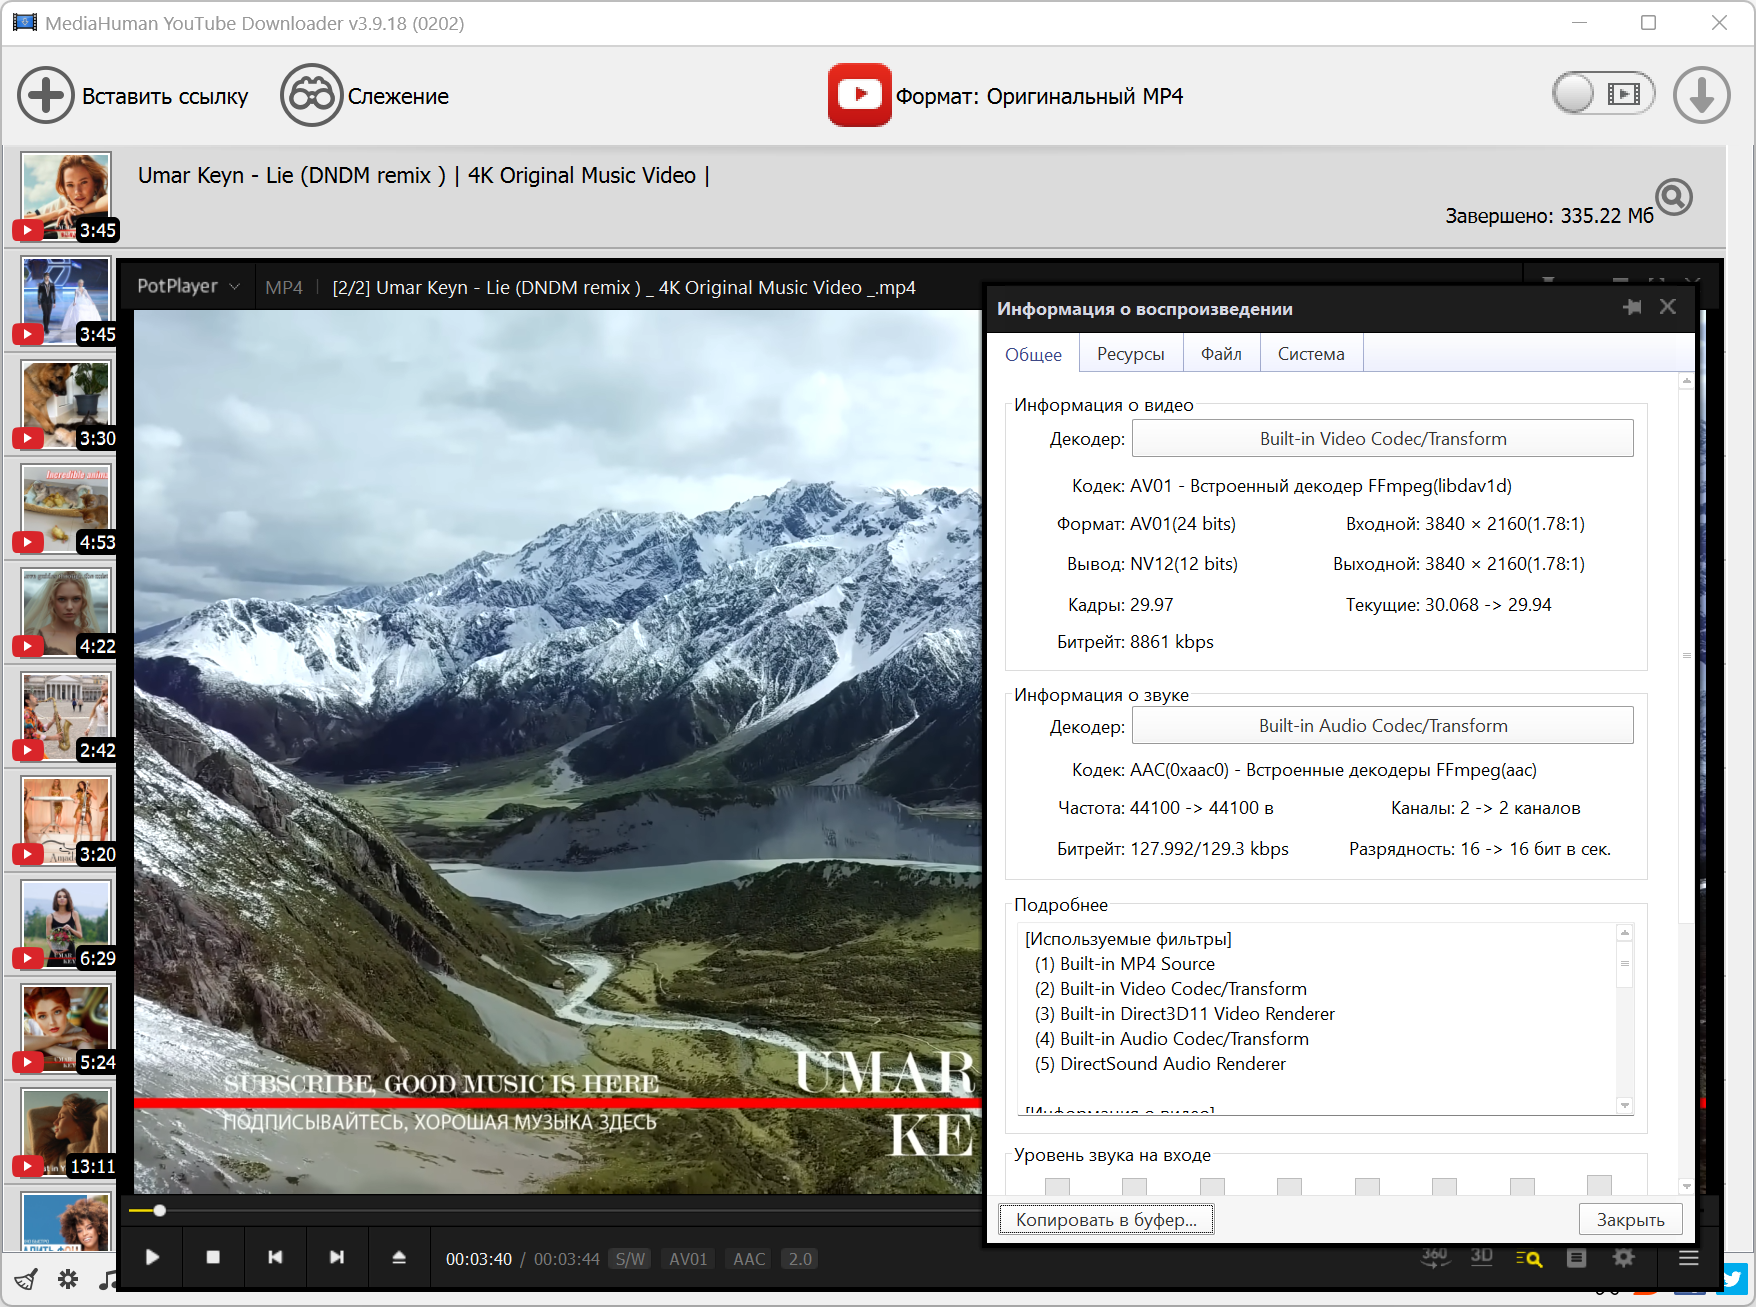1756x1307 pixels.
Task: Open Built-in Video Codec/Transform decoder selector
Action: click(x=1382, y=439)
